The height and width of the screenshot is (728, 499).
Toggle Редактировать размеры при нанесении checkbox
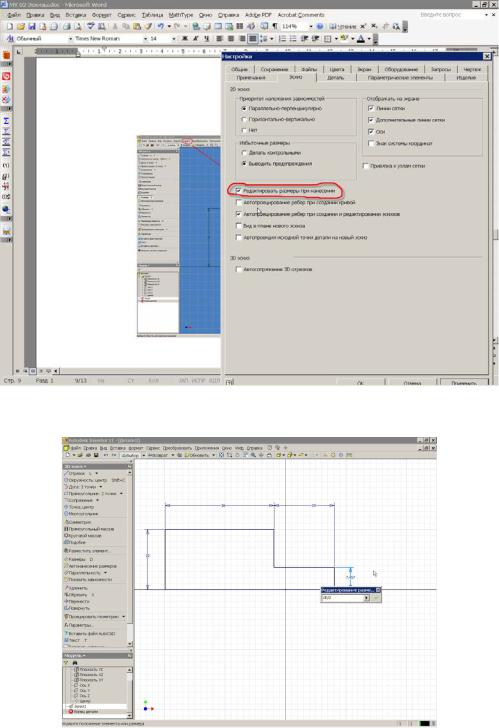point(239,191)
